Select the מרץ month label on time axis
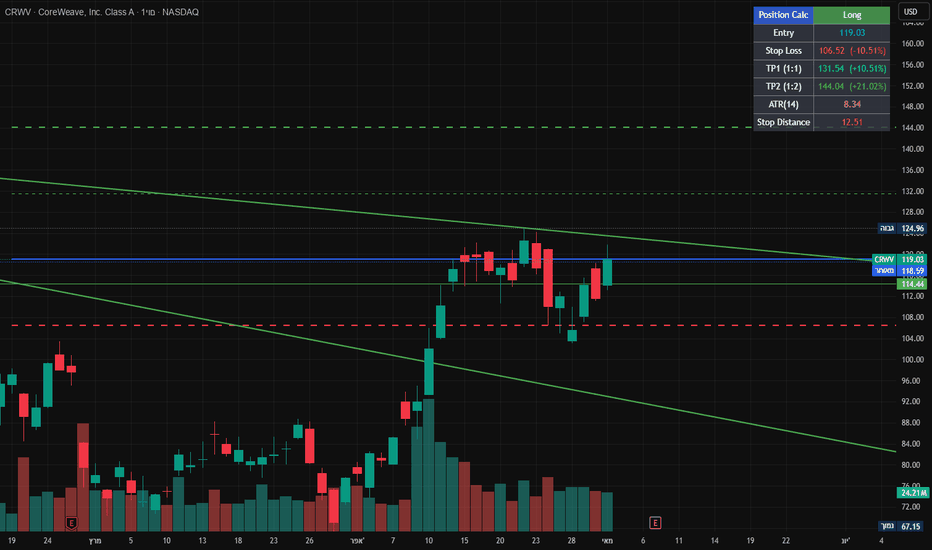The image size is (932, 550). 95,540
